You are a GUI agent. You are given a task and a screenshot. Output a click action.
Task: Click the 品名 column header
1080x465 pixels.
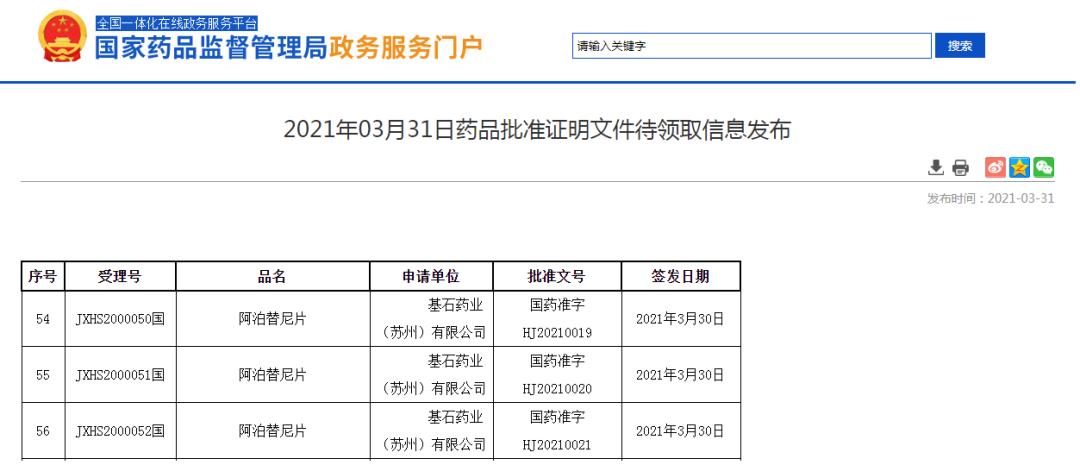(x=272, y=277)
